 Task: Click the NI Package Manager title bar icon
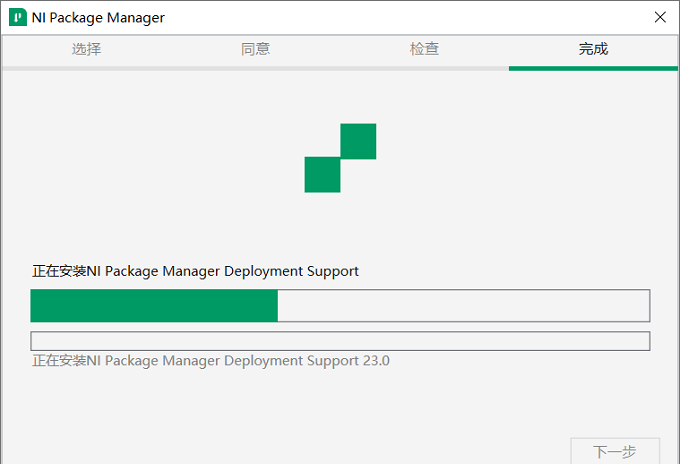[x=18, y=17]
